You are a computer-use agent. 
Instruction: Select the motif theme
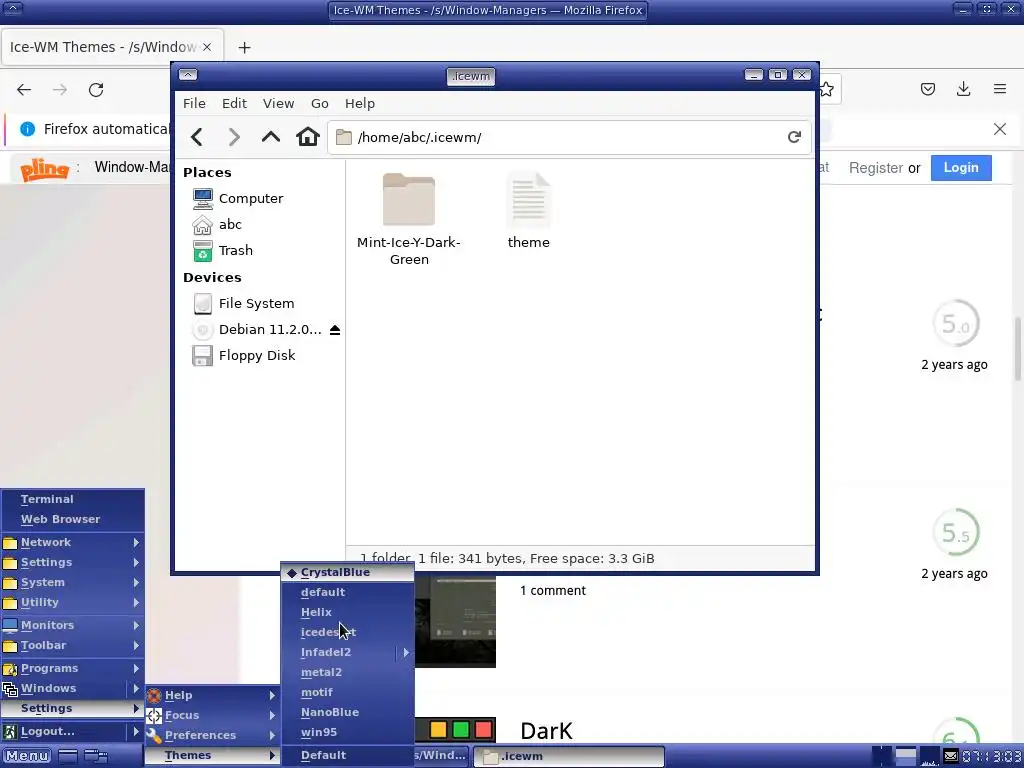pos(347,692)
